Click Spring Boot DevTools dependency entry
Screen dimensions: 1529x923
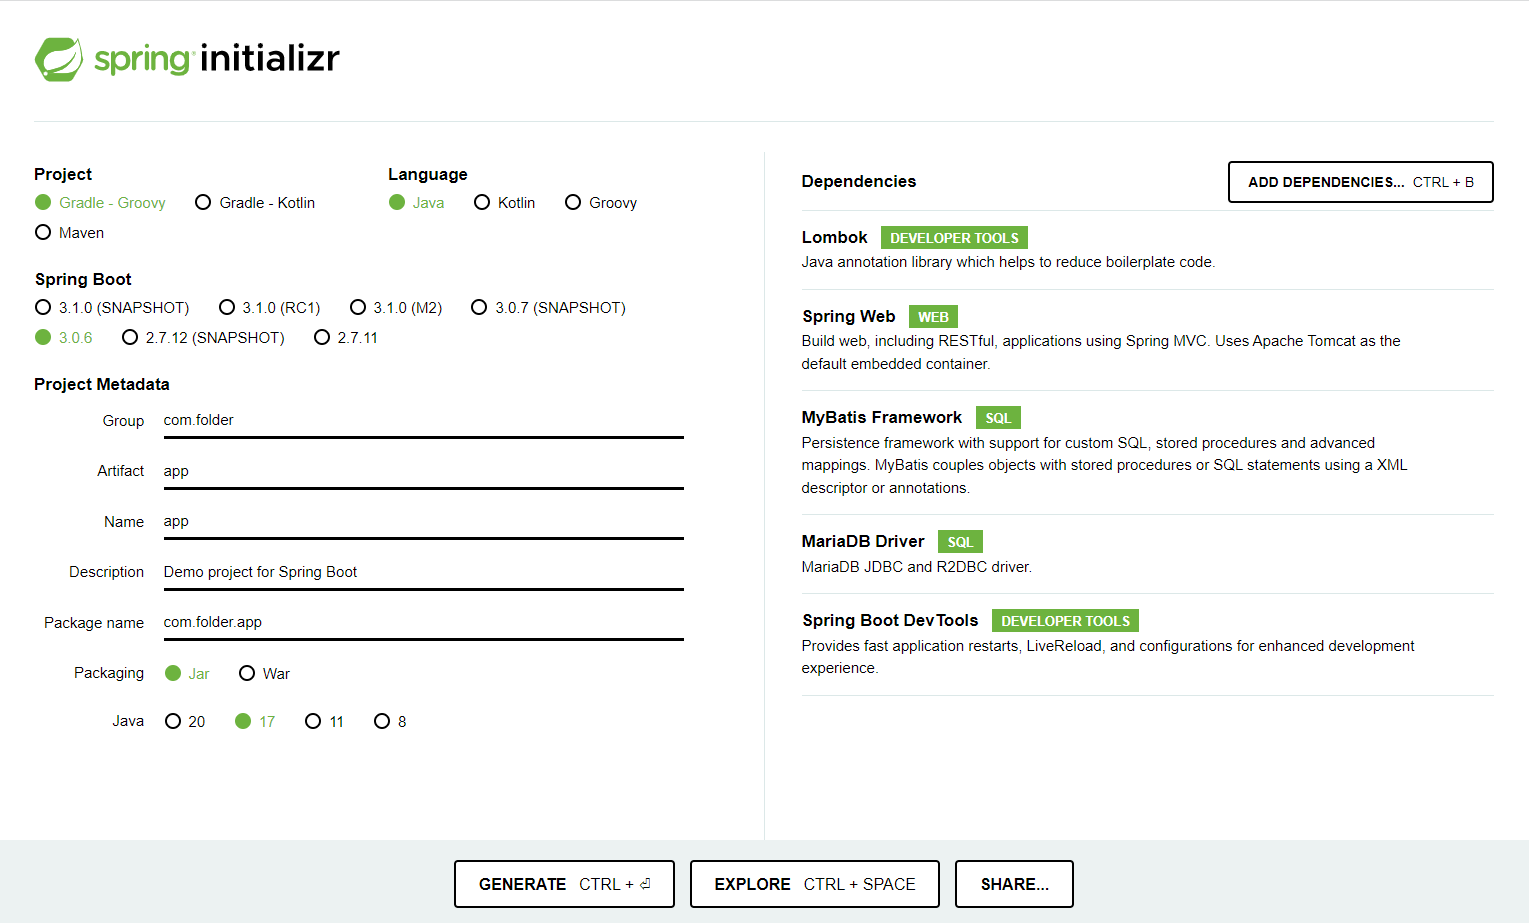1147,644
